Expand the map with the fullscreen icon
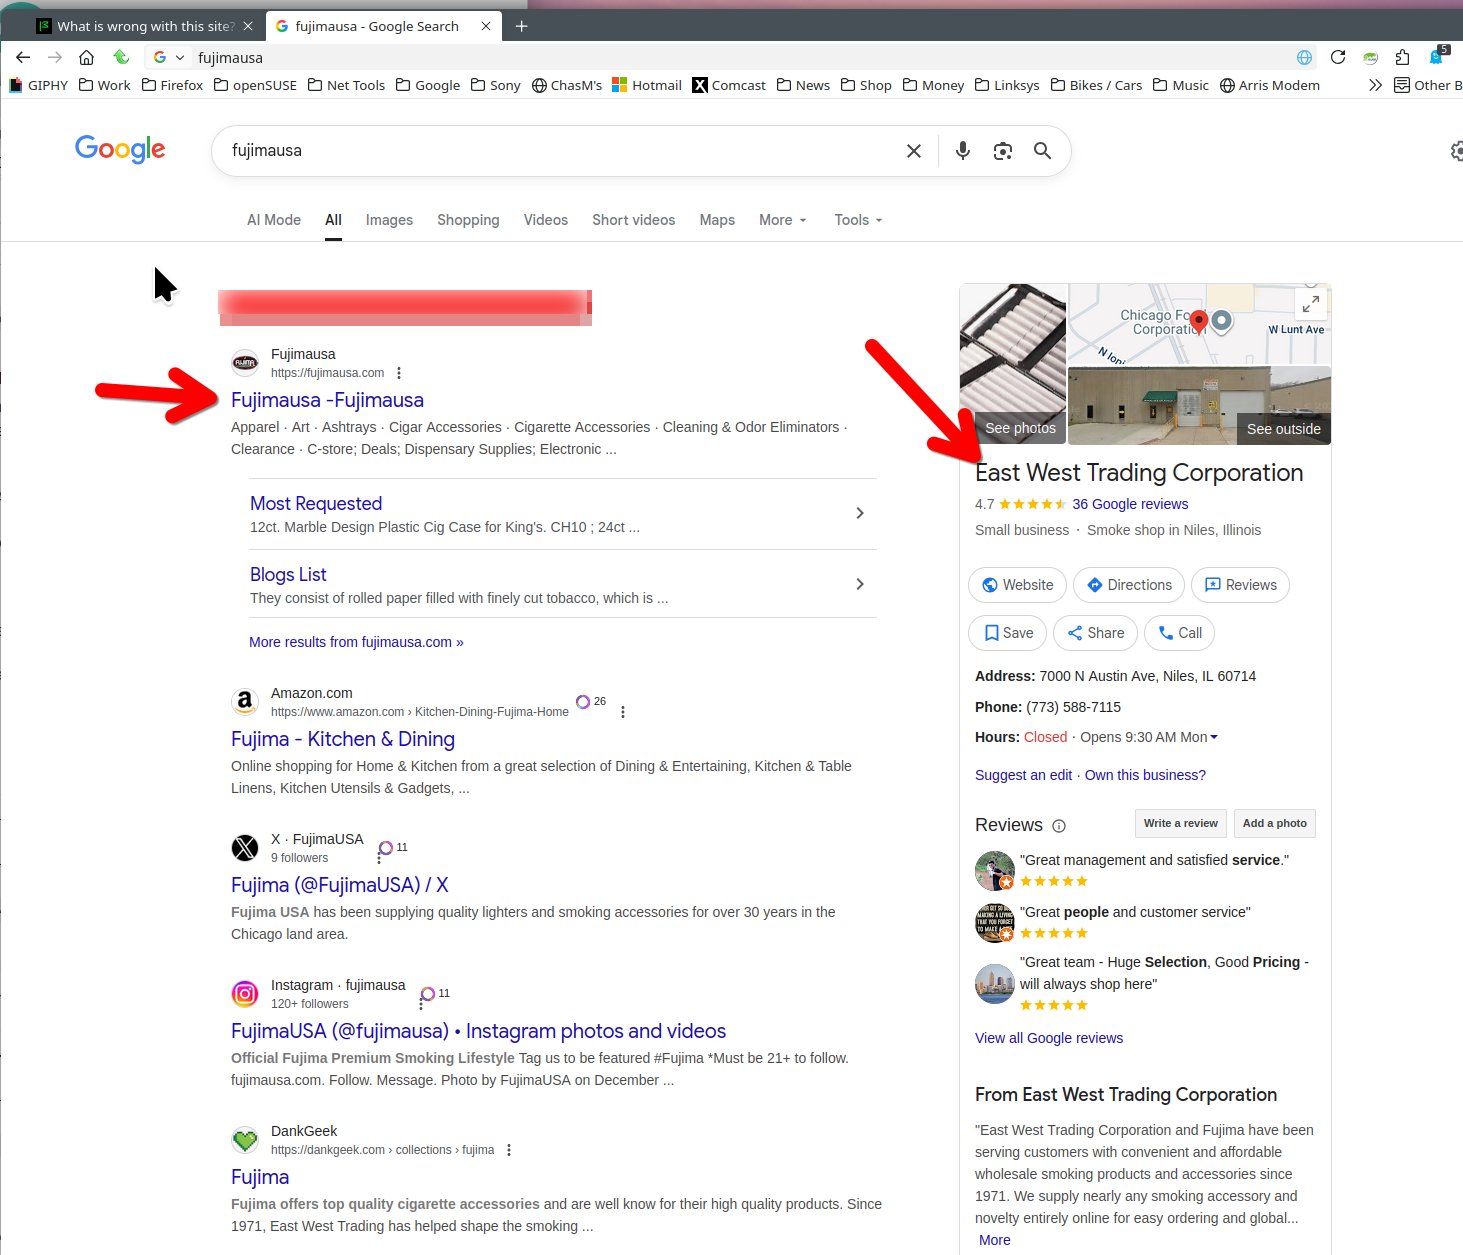This screenshot has width=1463, height=1255. tap(1311, 303)
